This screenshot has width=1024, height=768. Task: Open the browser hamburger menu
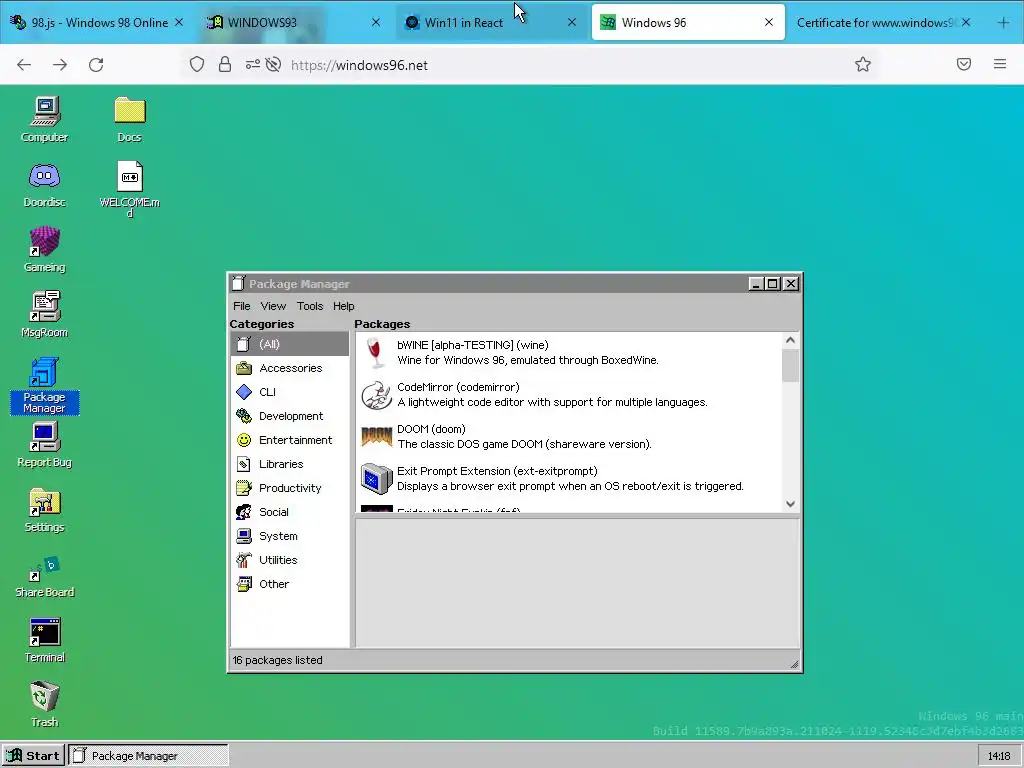[1000, 64]
